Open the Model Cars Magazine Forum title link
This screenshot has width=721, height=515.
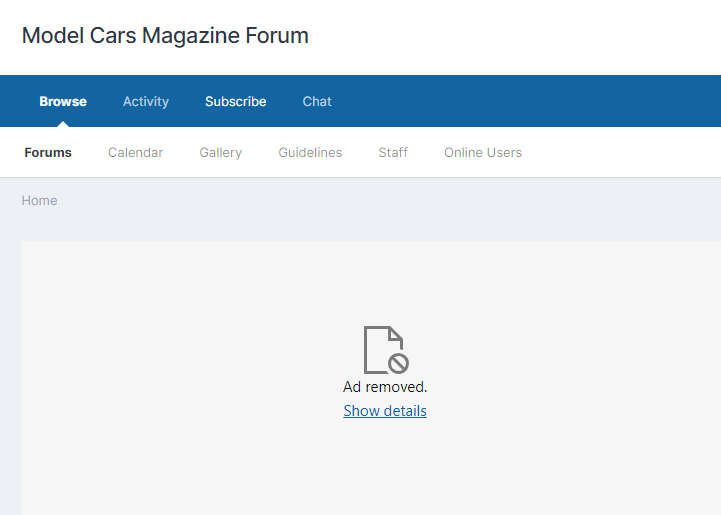165,35
